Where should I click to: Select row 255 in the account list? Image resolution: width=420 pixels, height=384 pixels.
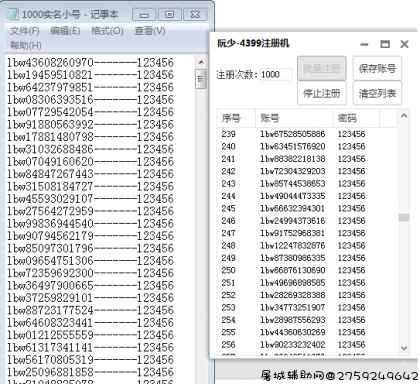[307, 332]
